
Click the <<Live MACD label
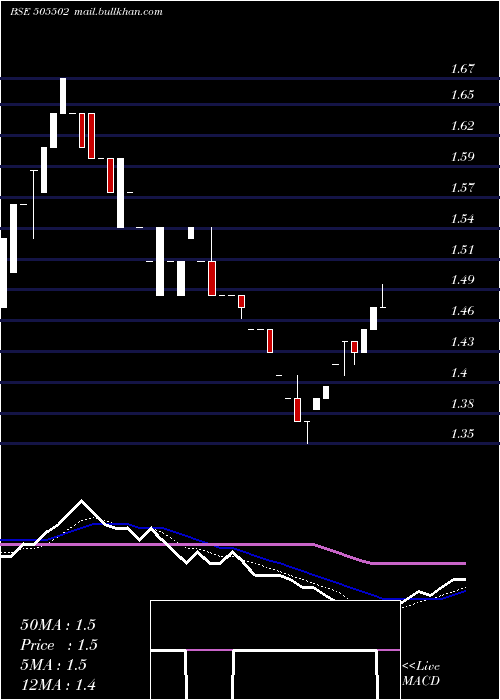pyautogui.click(x=421, y=674)
